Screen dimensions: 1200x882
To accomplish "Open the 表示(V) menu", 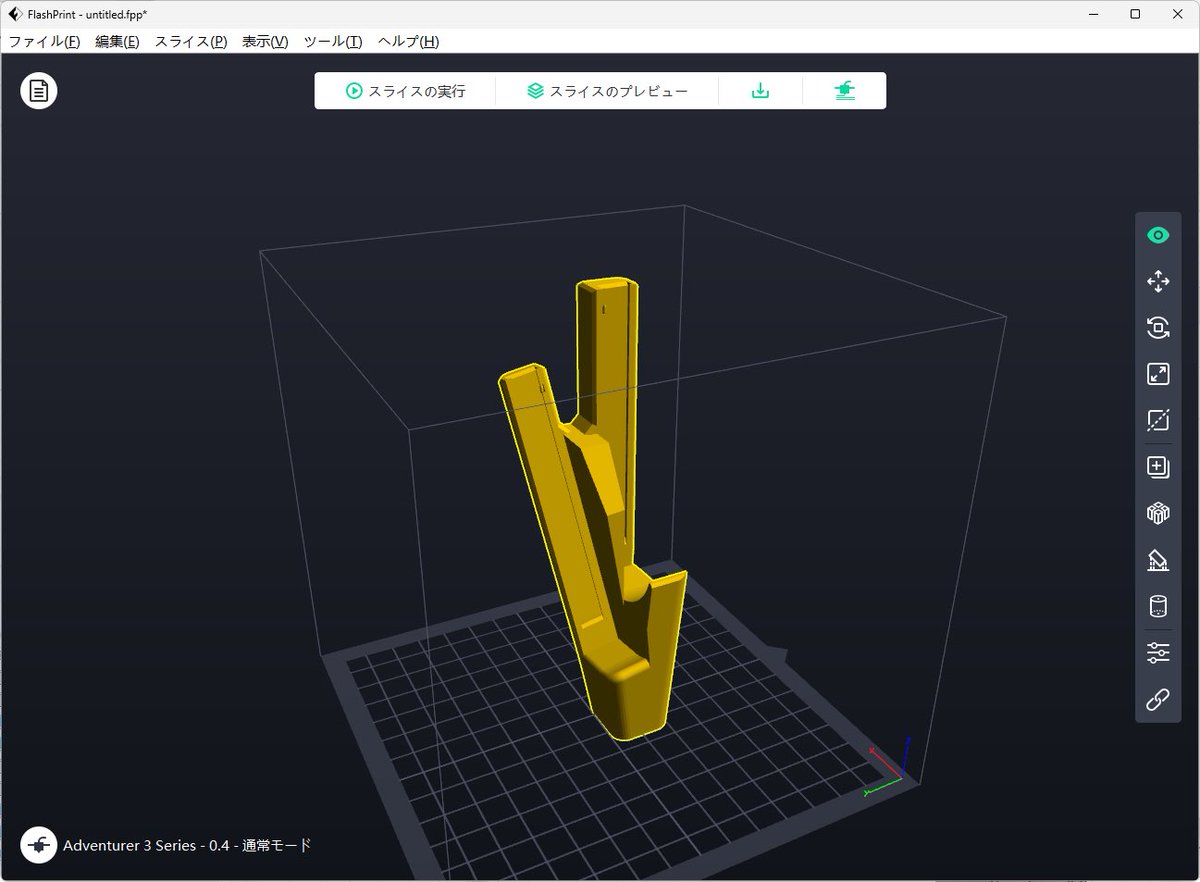I will [265, 41].
